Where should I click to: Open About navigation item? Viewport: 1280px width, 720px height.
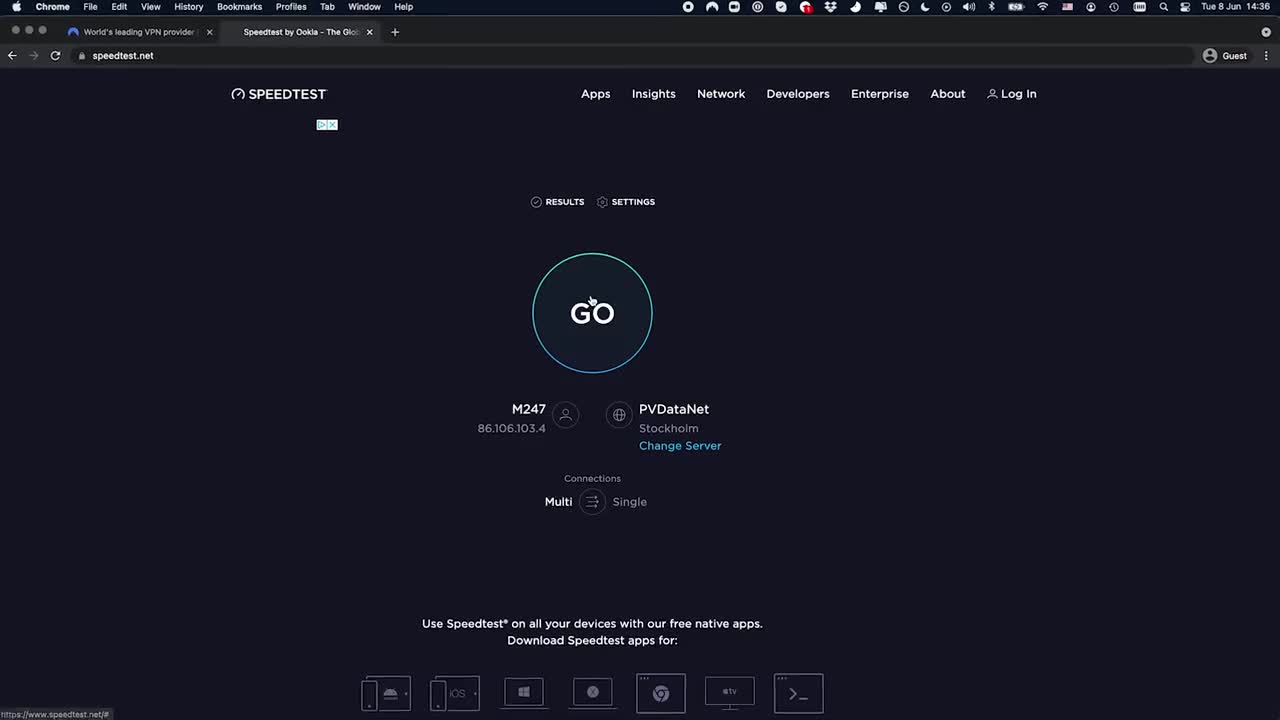coord(948,94)
